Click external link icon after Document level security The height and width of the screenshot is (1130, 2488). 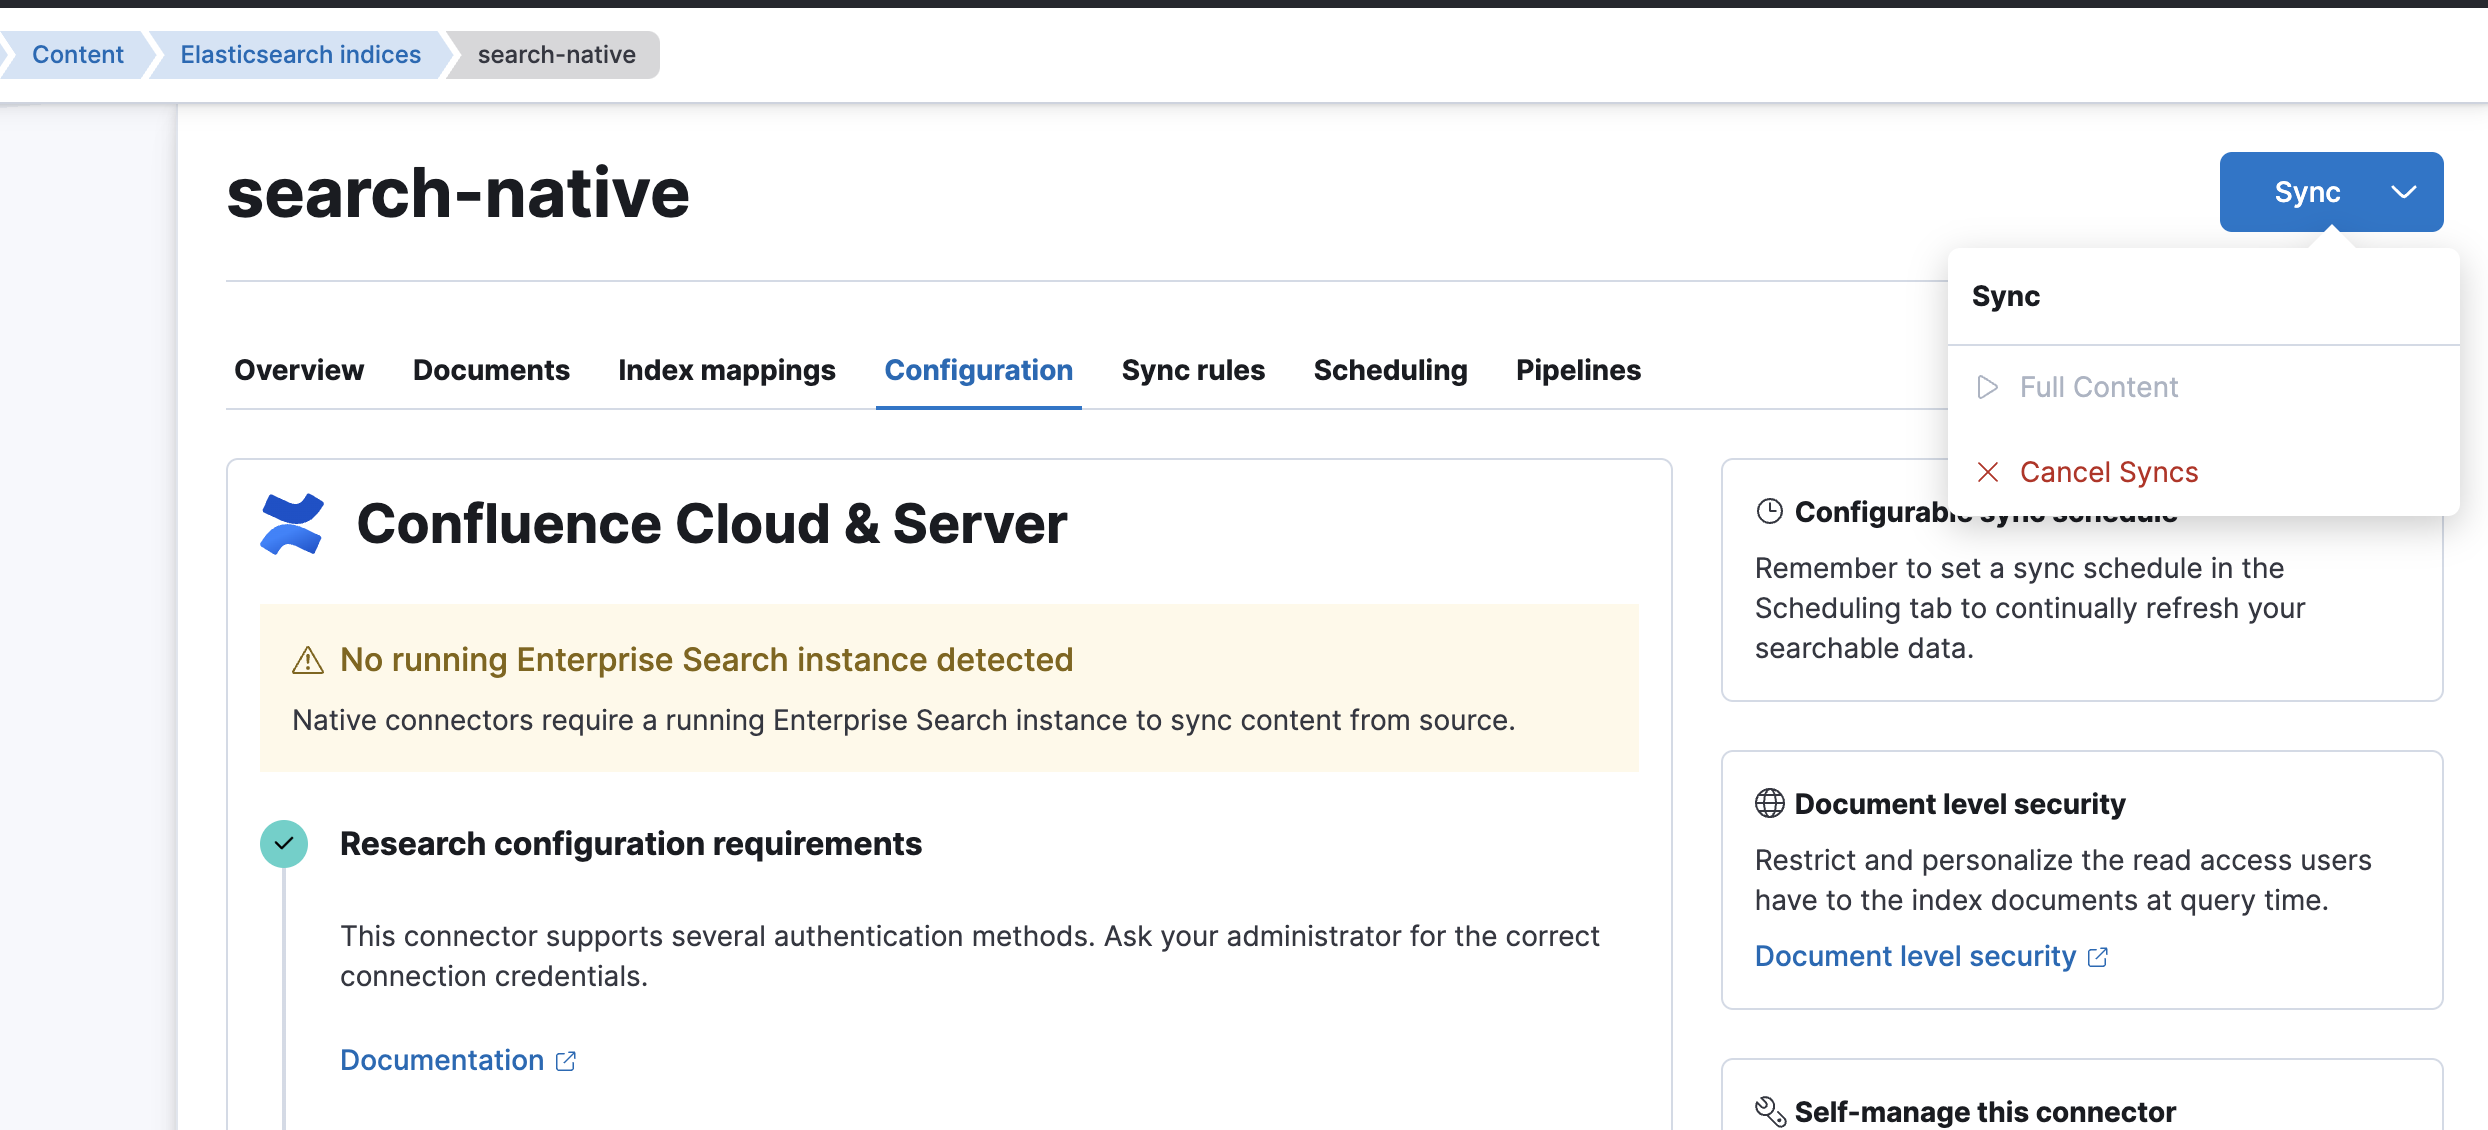pos(2098,957)
